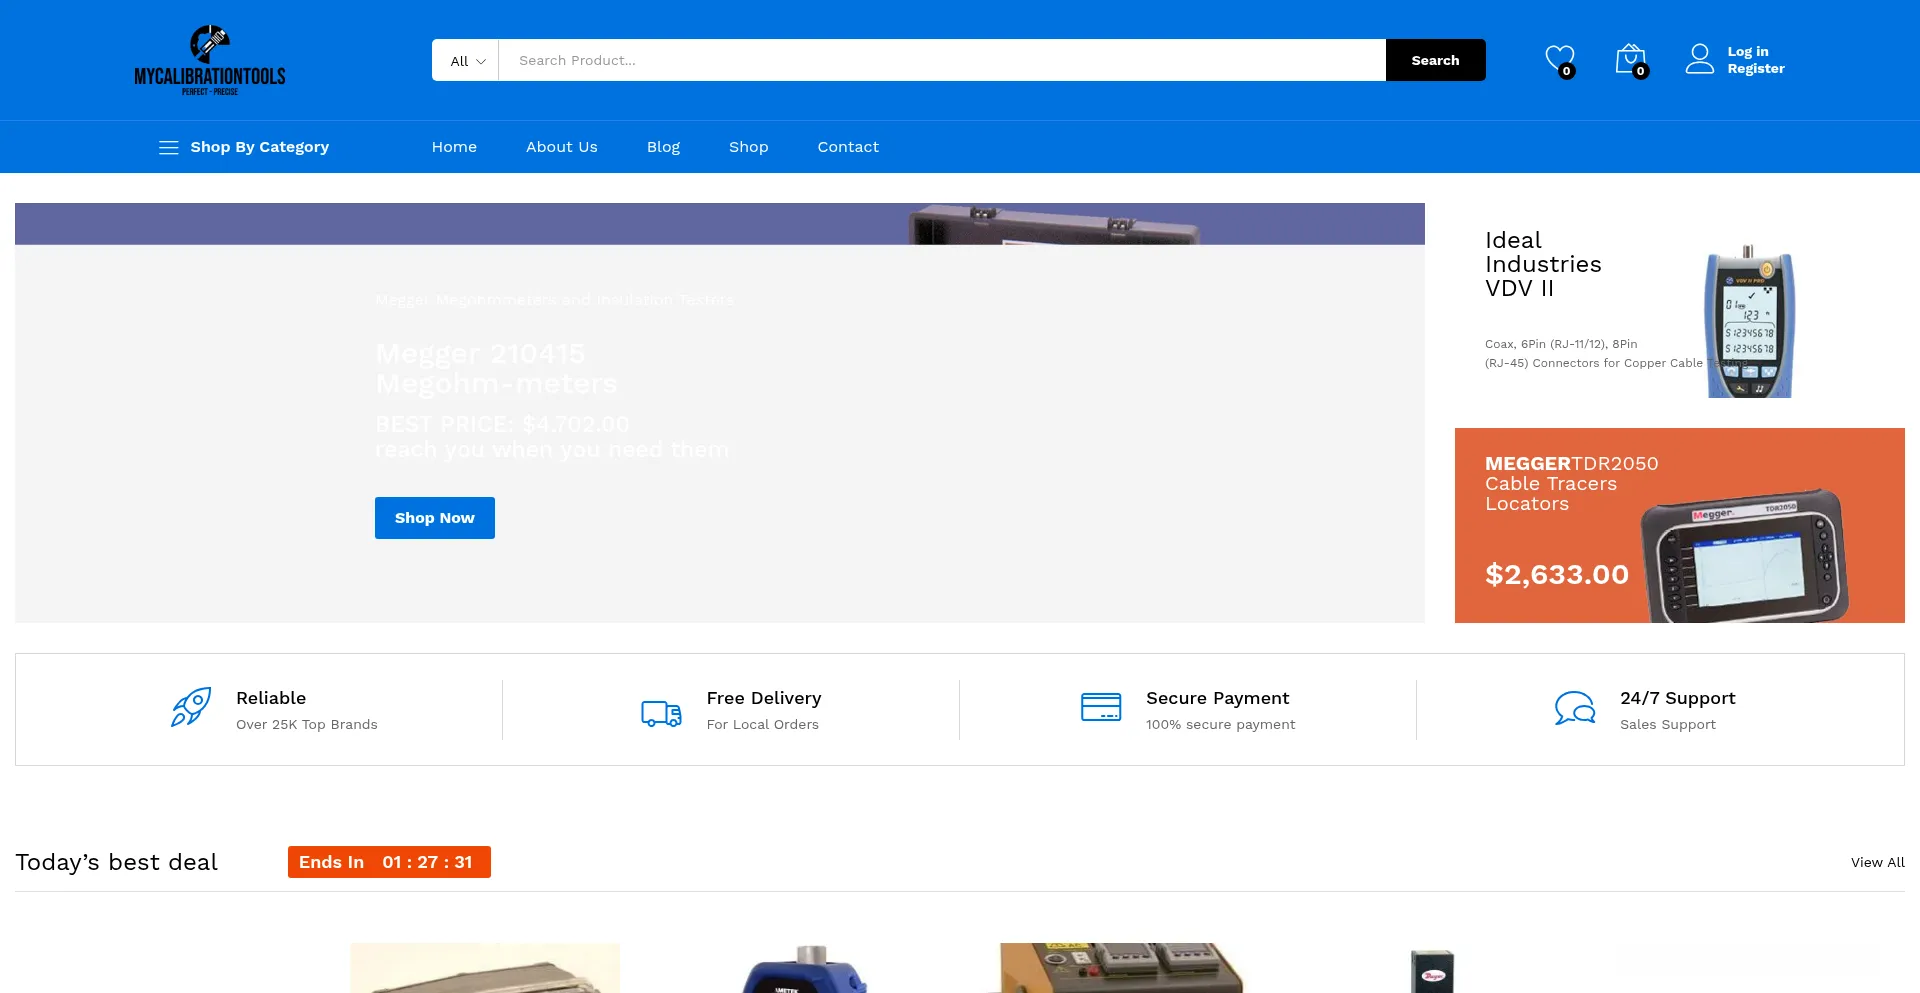
Task: Click the Megger 210415 Megohm-meters slide title
Action: coord(496,369)
